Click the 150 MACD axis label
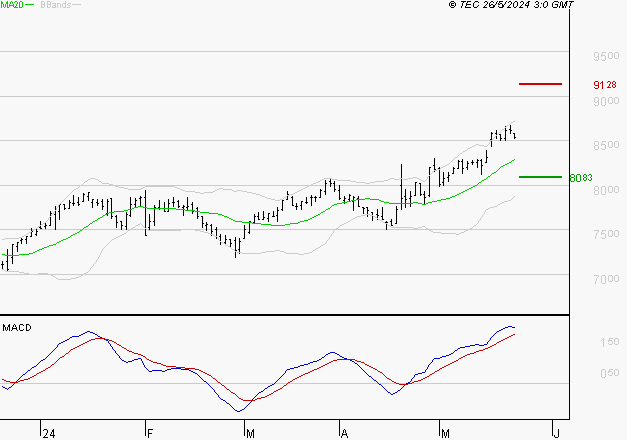 click(609, 342)
